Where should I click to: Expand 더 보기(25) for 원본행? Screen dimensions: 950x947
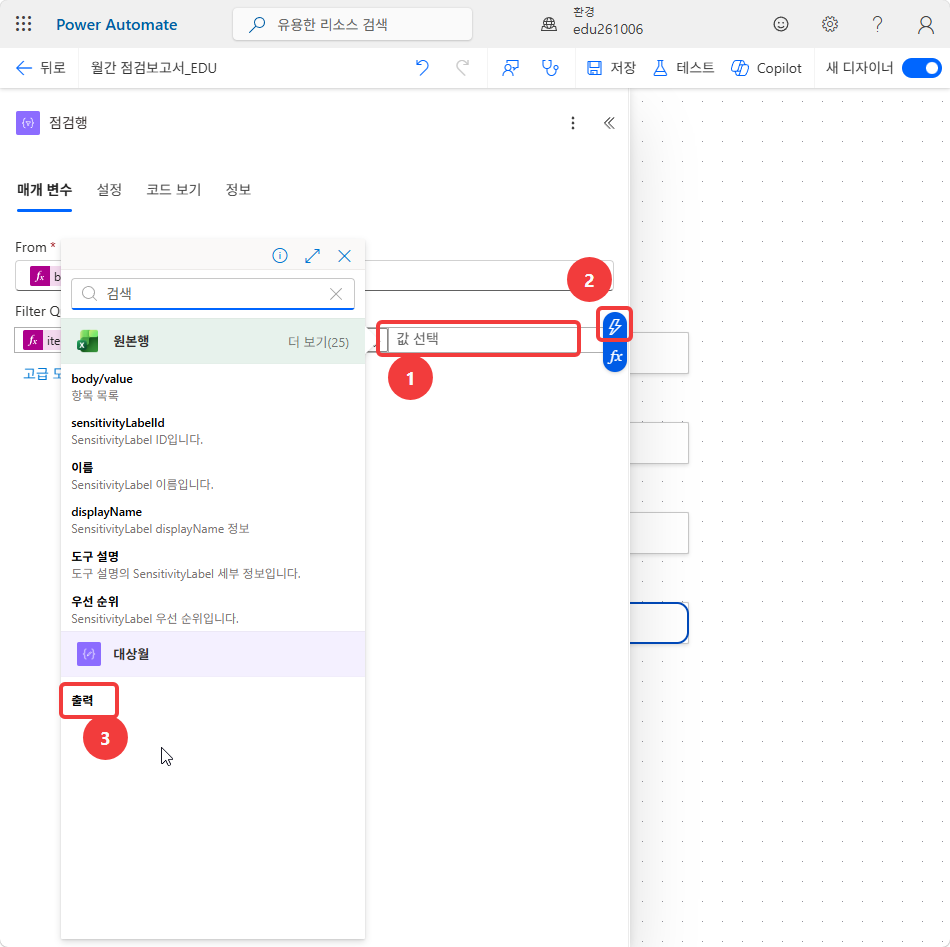318,342
